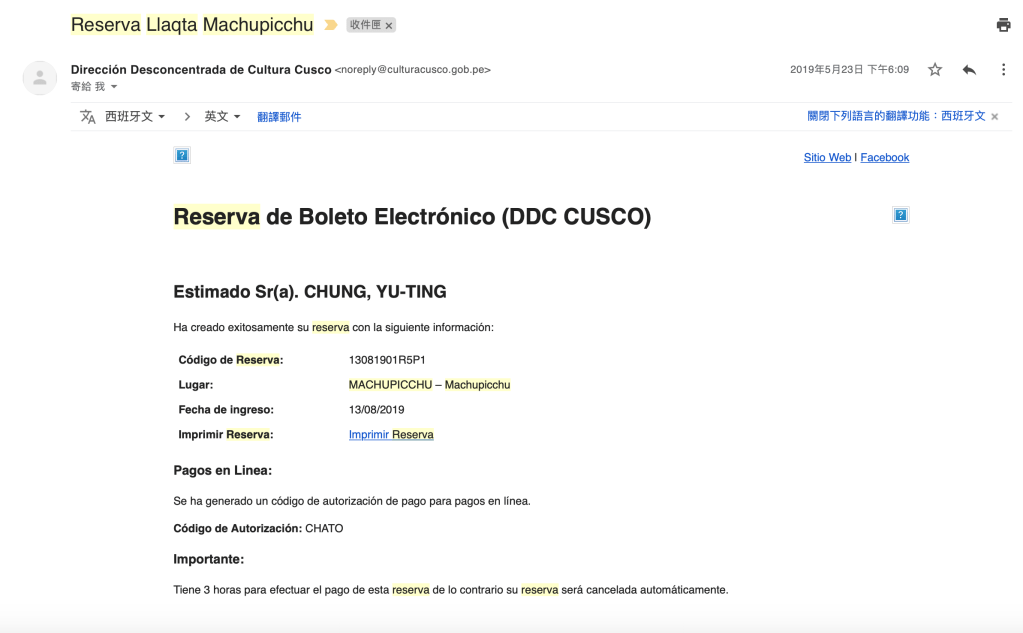1023x633 pixels.
Task: Click the translate icon in translation bar
Action: (x=88, y=117)
